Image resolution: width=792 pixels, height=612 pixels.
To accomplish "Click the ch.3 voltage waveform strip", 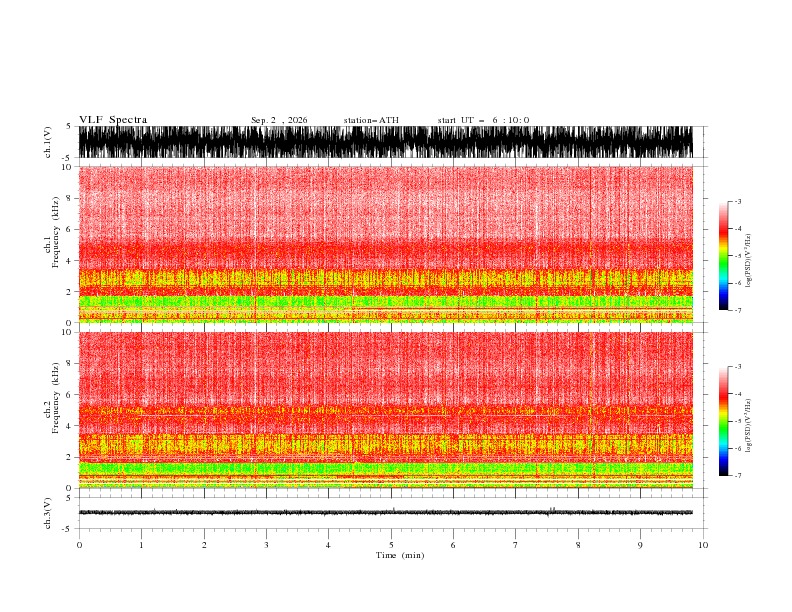I will (x=385, y=513).
